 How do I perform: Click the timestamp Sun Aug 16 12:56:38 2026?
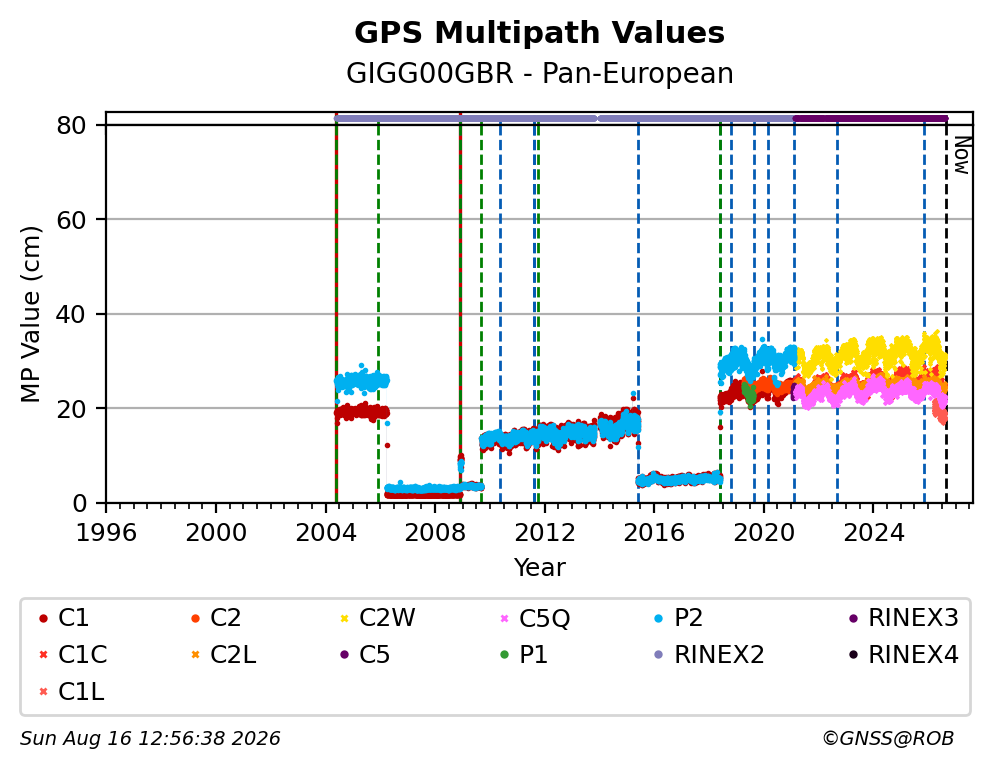[150, 739]
